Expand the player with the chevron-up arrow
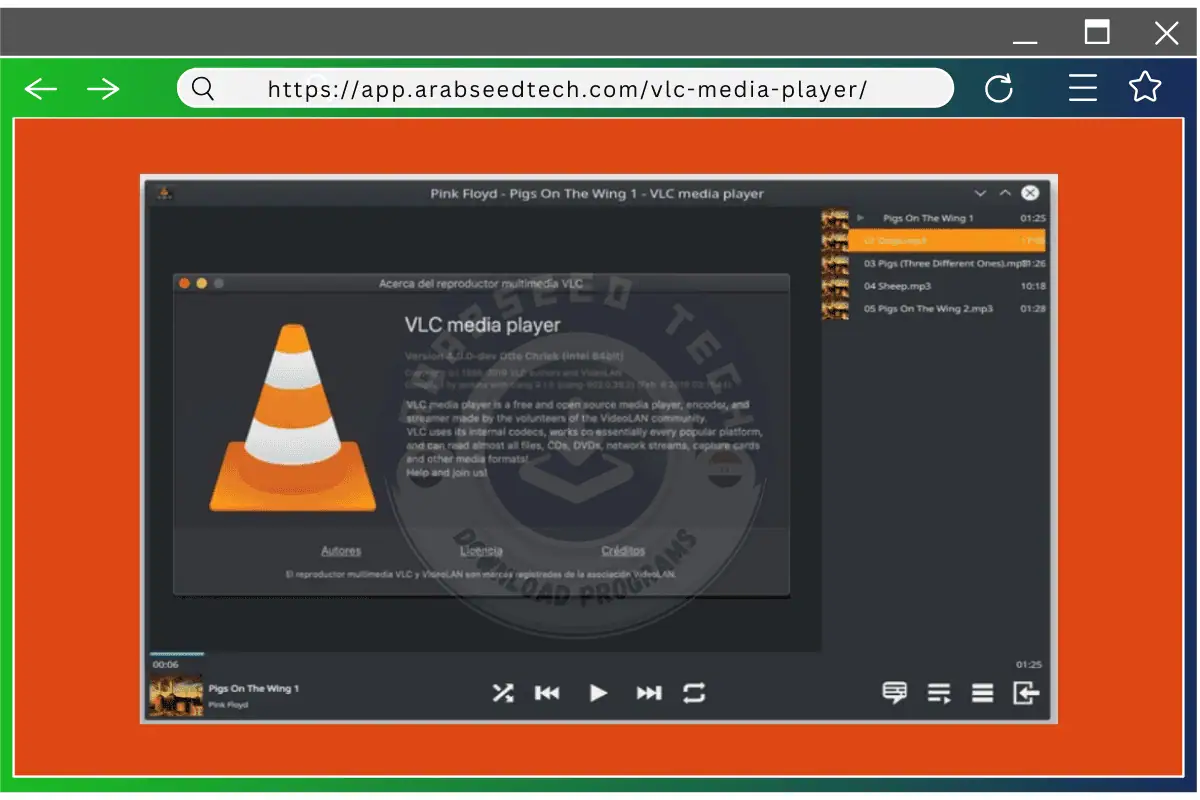 (x=1005, y=192)
